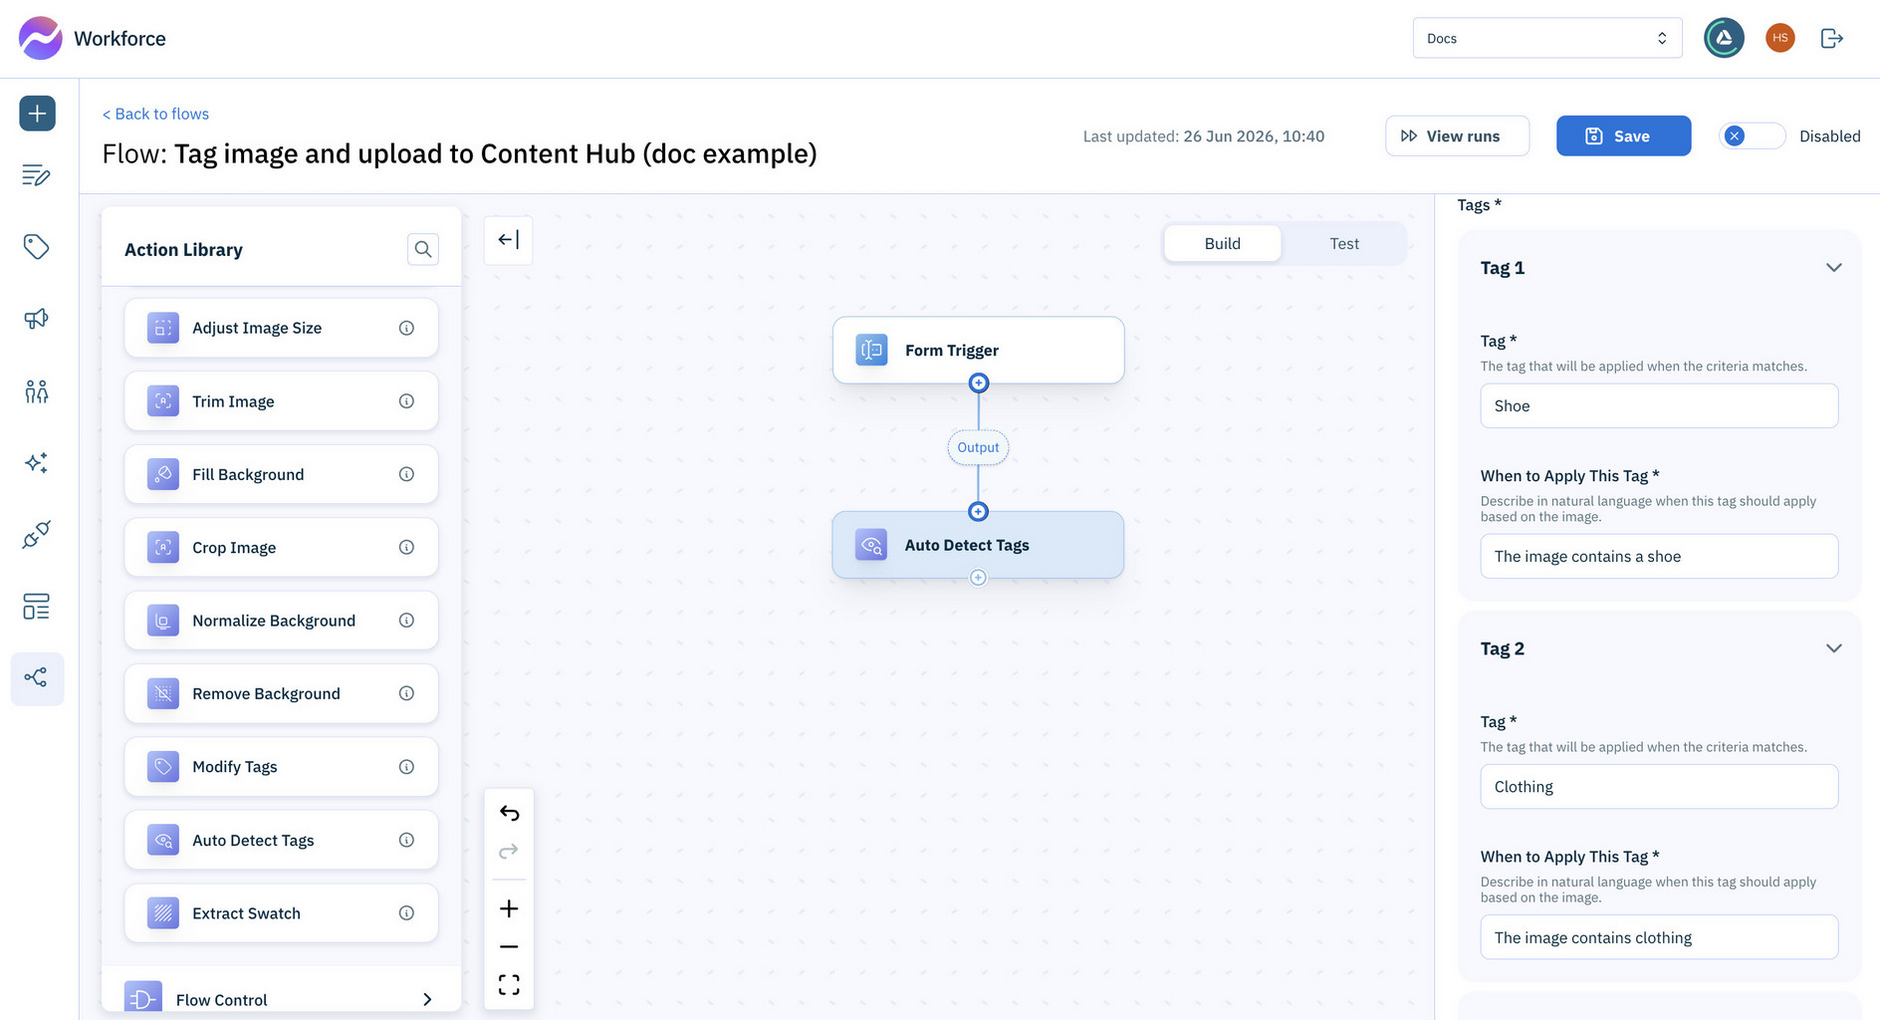Show info for Normalize Background
The height and width of the screenshot is (1020, 1880).
[407, 620]
